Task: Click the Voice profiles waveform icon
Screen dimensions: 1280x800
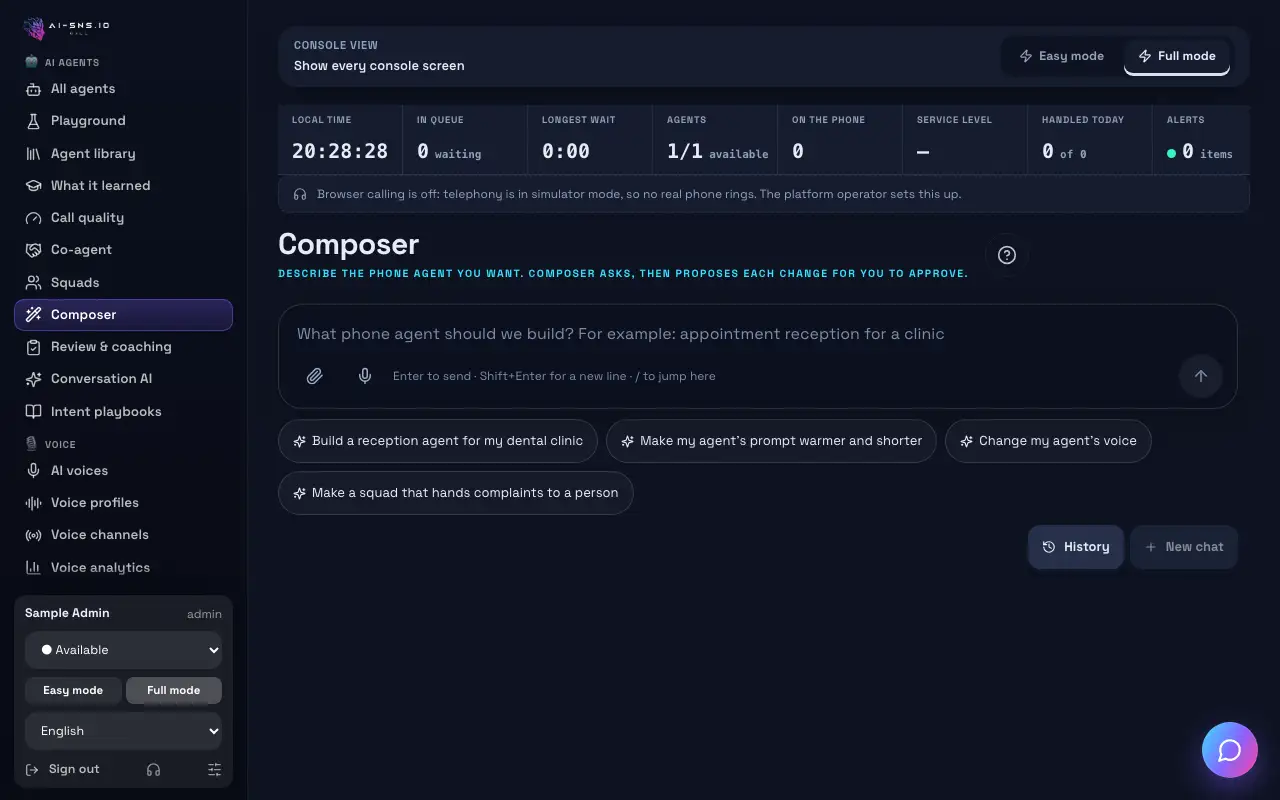Action: pos(33,503)
